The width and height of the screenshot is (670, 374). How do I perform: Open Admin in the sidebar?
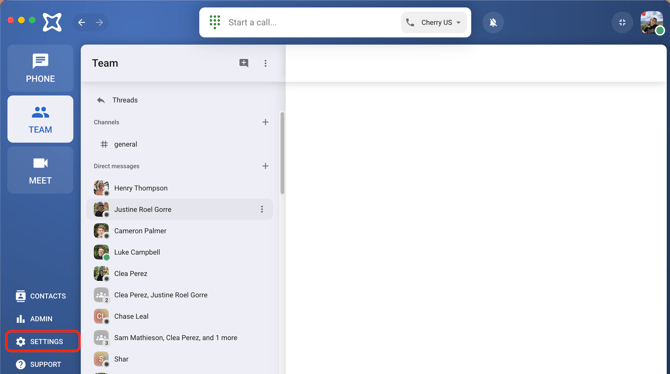click(35, 319)
